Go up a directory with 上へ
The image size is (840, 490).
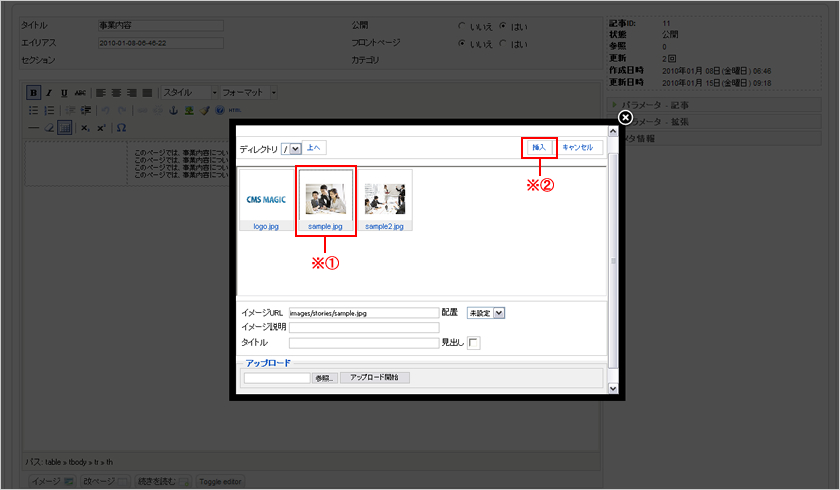314,148
